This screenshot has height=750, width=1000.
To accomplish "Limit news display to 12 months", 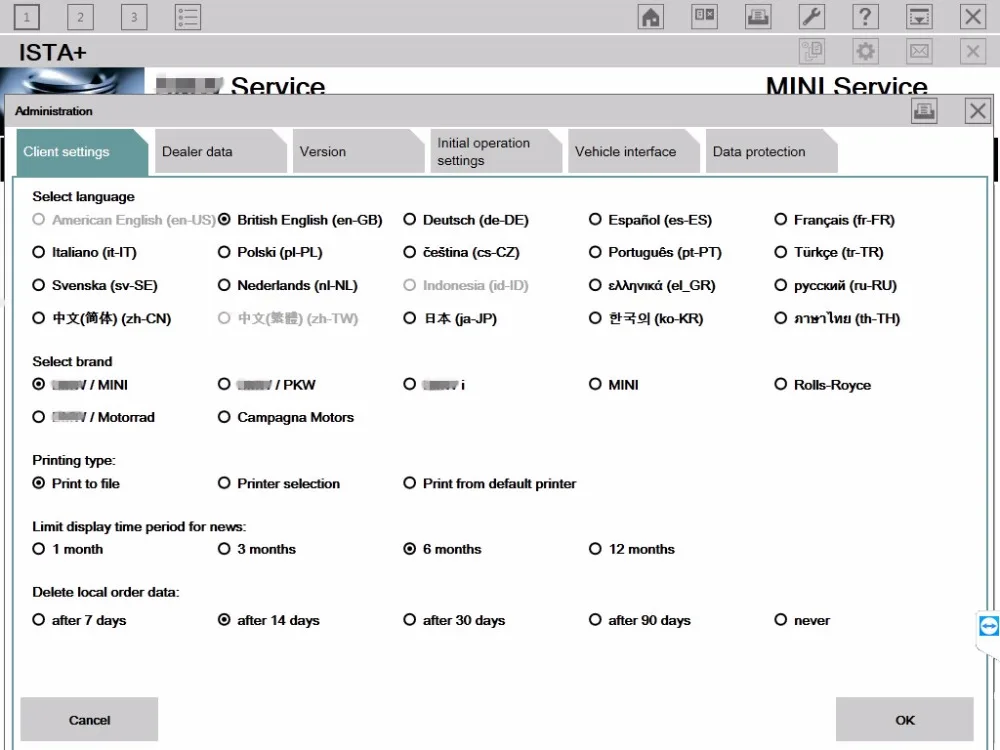I will (632, 549).
